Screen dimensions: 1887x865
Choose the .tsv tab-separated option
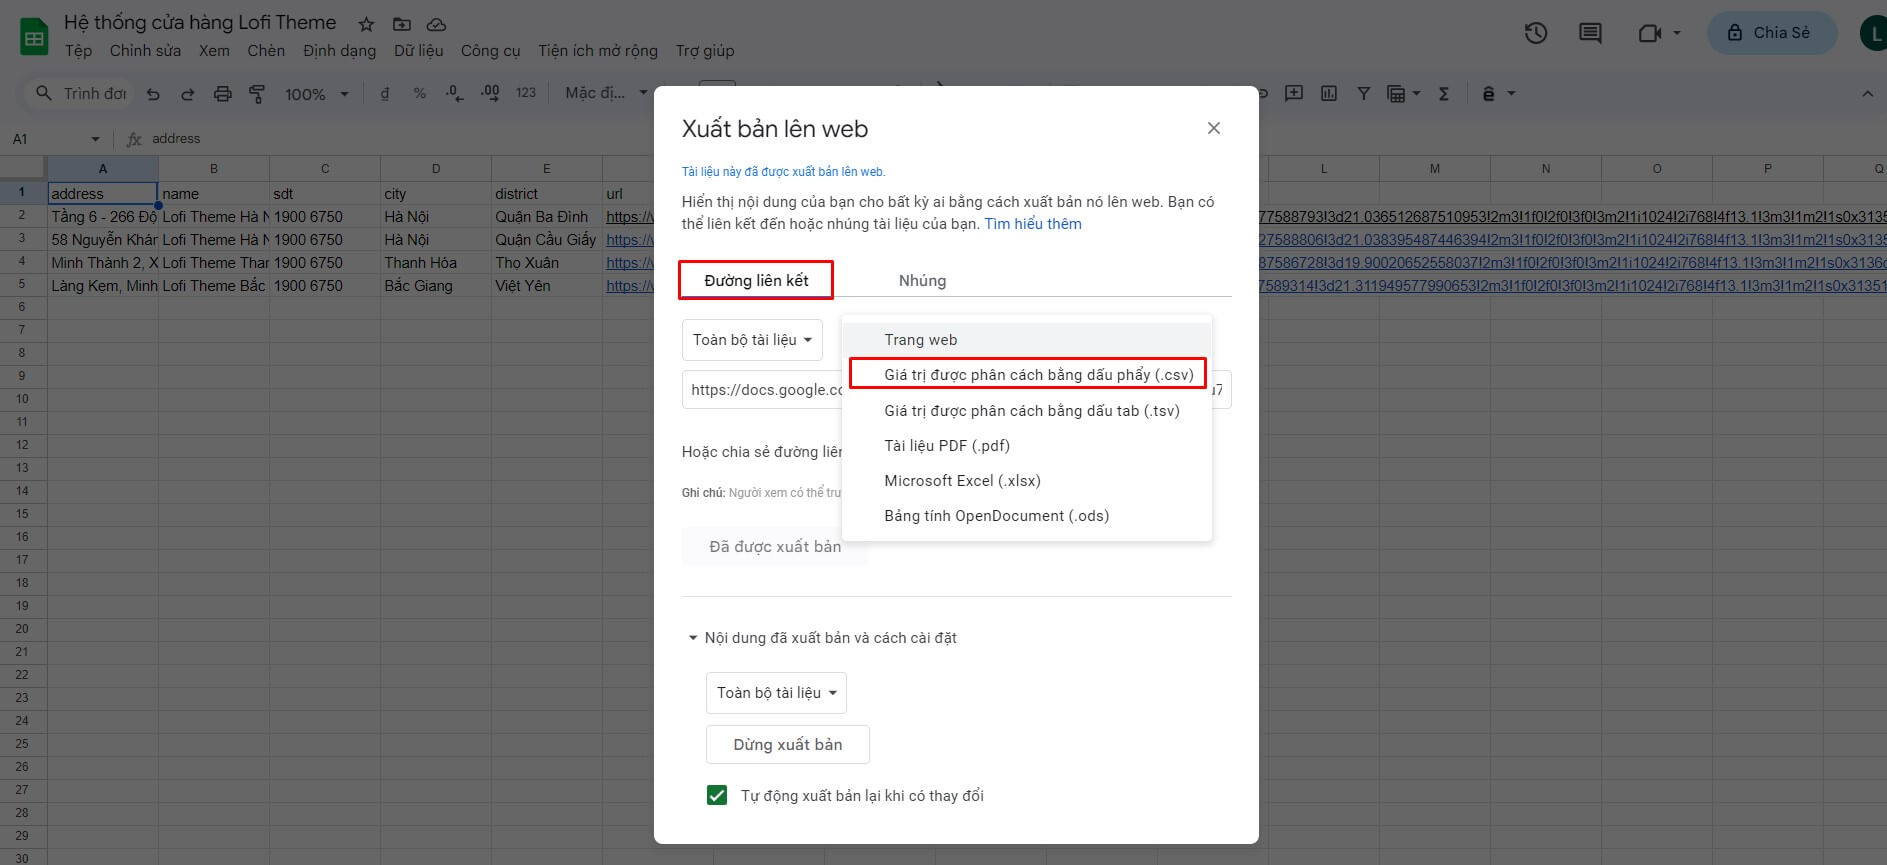point(1027,410)
